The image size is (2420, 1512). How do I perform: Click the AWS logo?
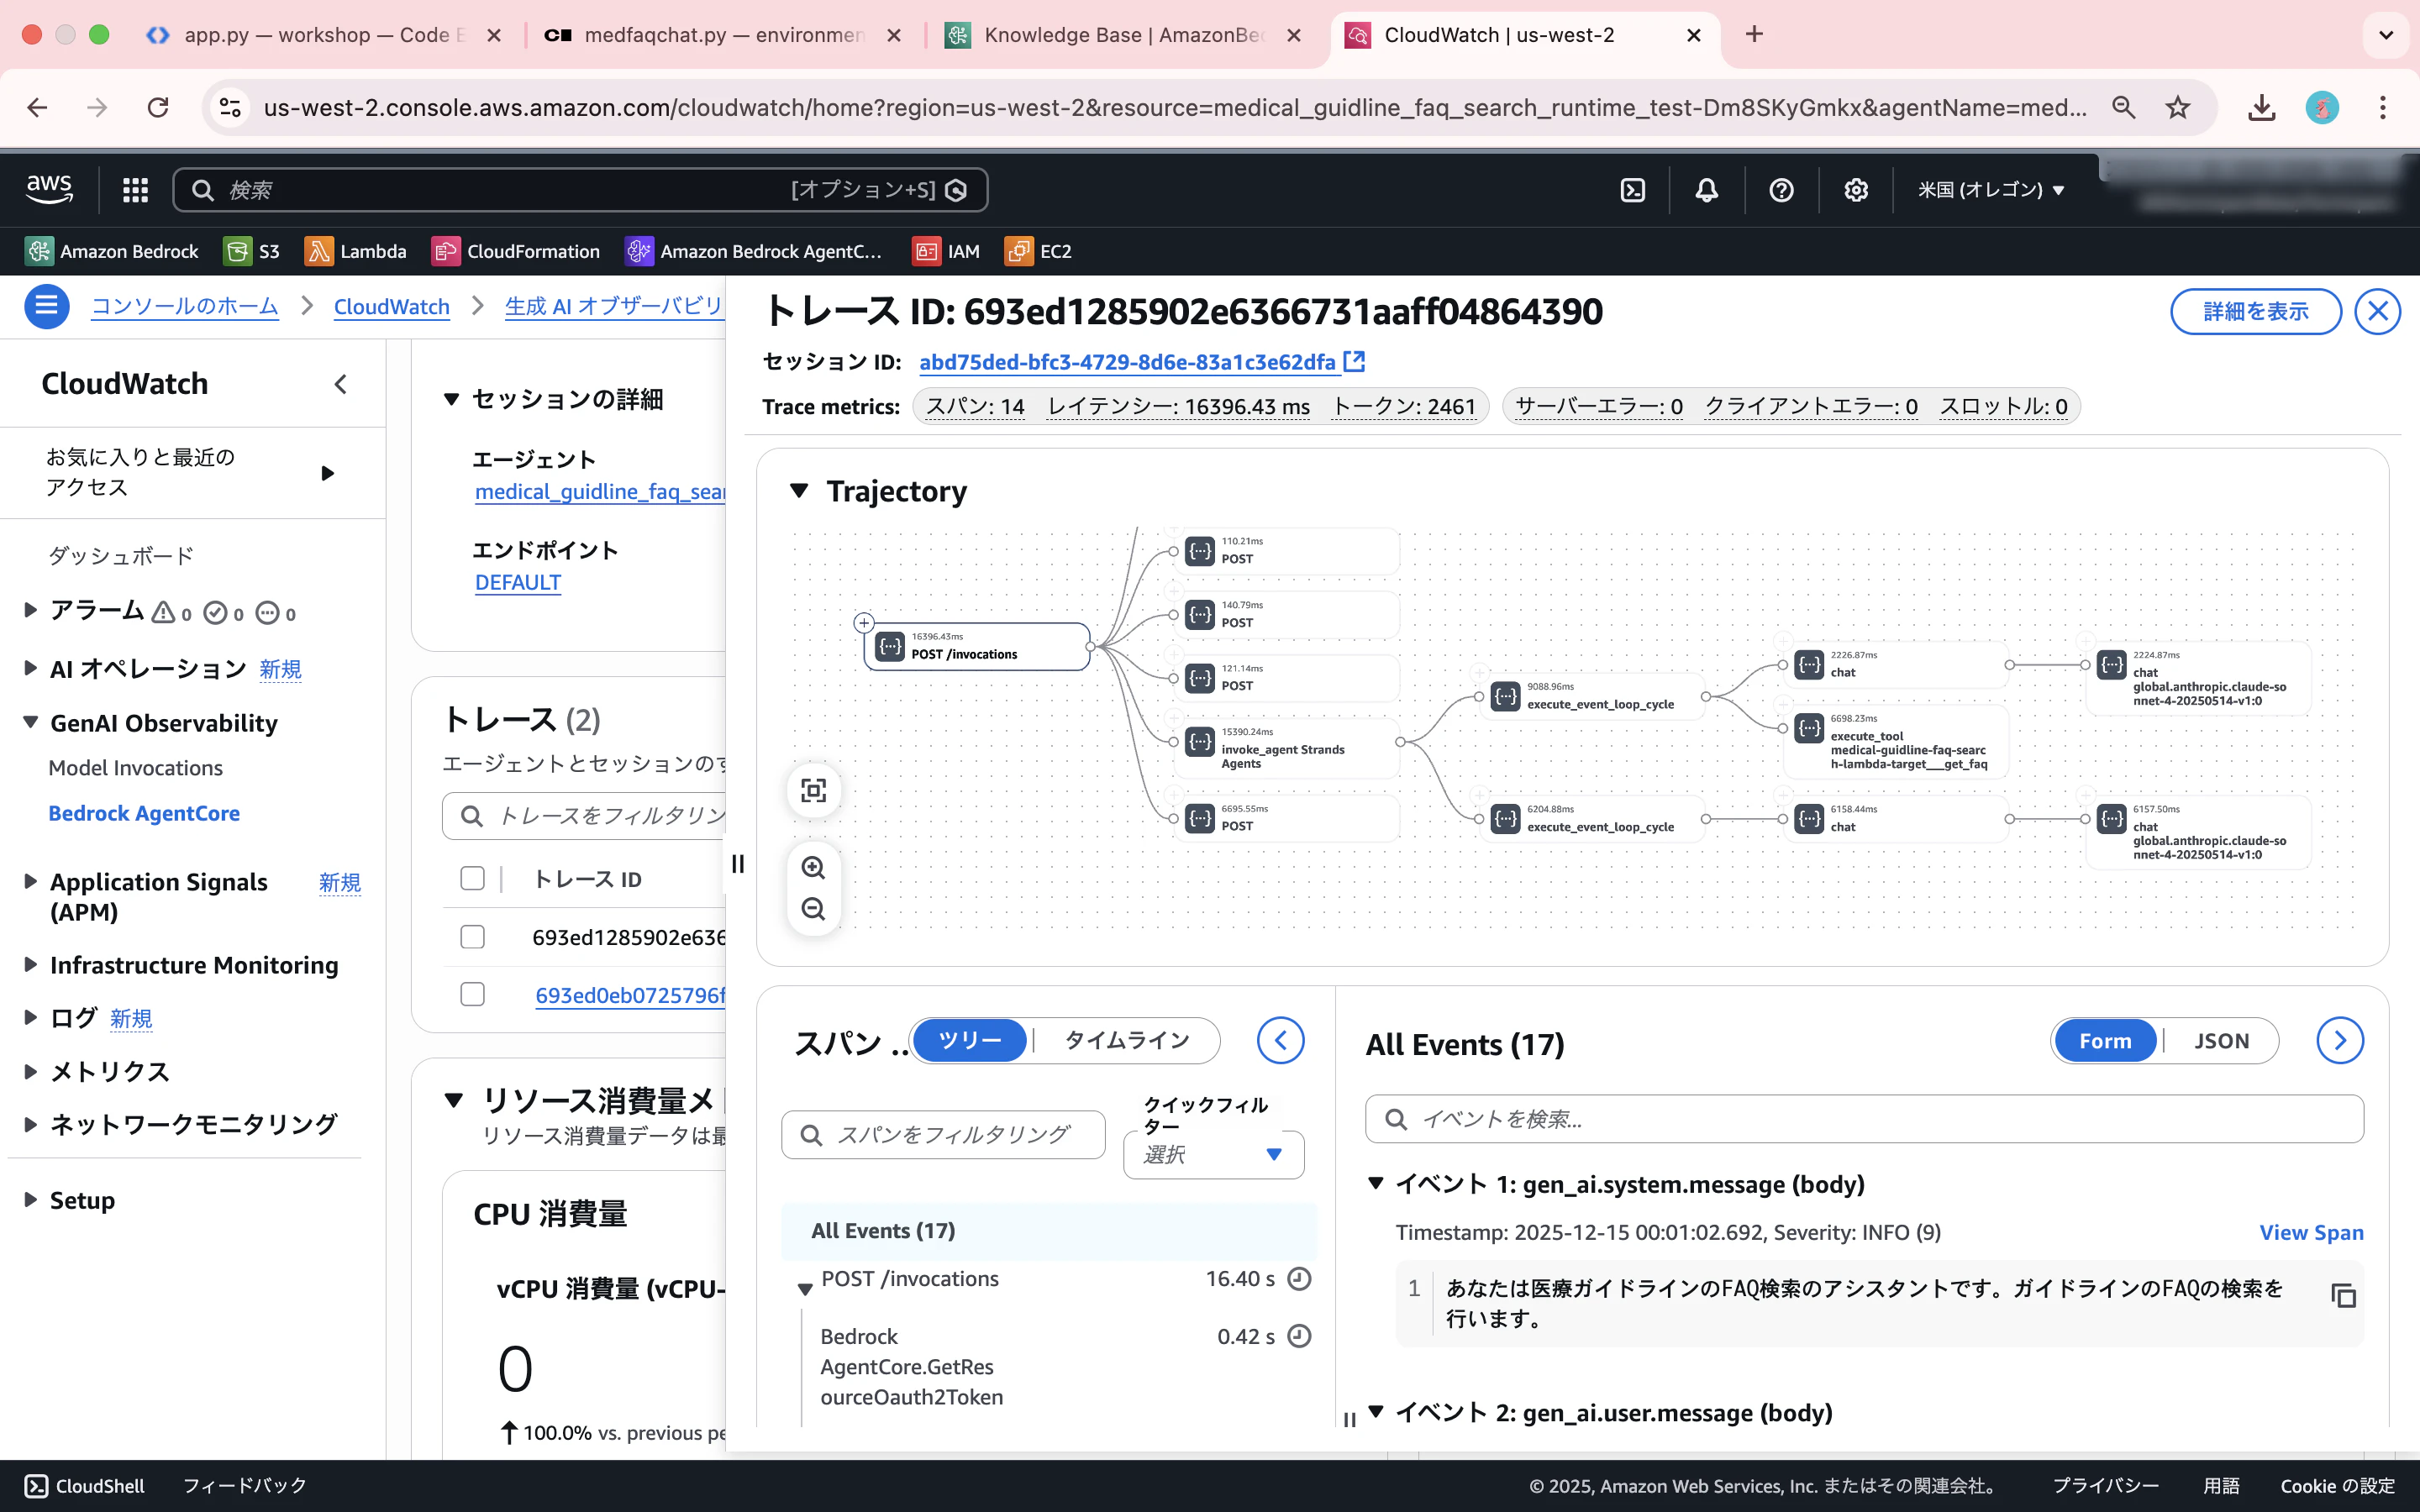pyautogui.click(x=49, y=189)
